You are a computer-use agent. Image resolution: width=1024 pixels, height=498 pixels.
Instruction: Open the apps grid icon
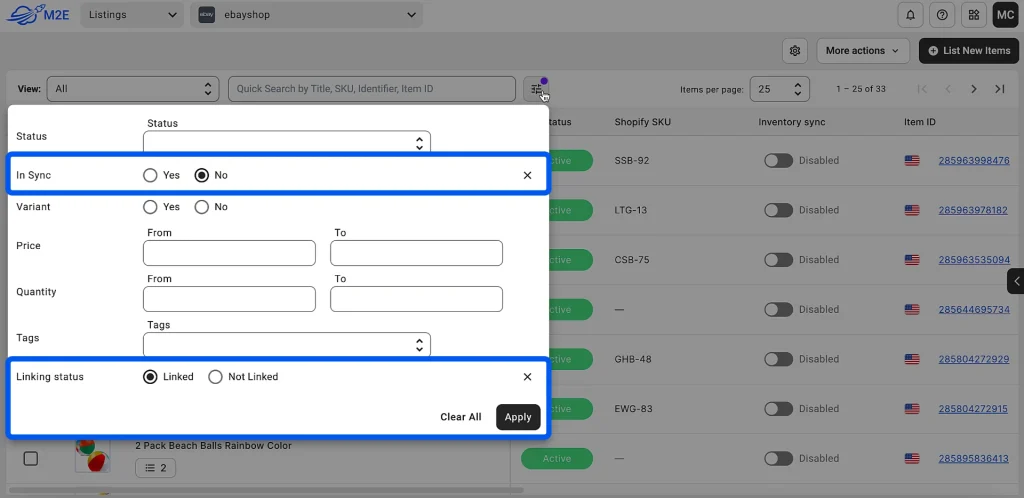point(973,15)
